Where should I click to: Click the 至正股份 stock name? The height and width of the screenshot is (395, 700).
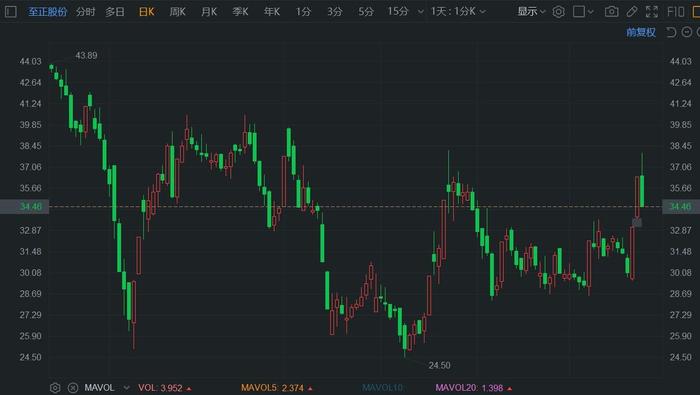pyautogui.click(x=47, y=12)
